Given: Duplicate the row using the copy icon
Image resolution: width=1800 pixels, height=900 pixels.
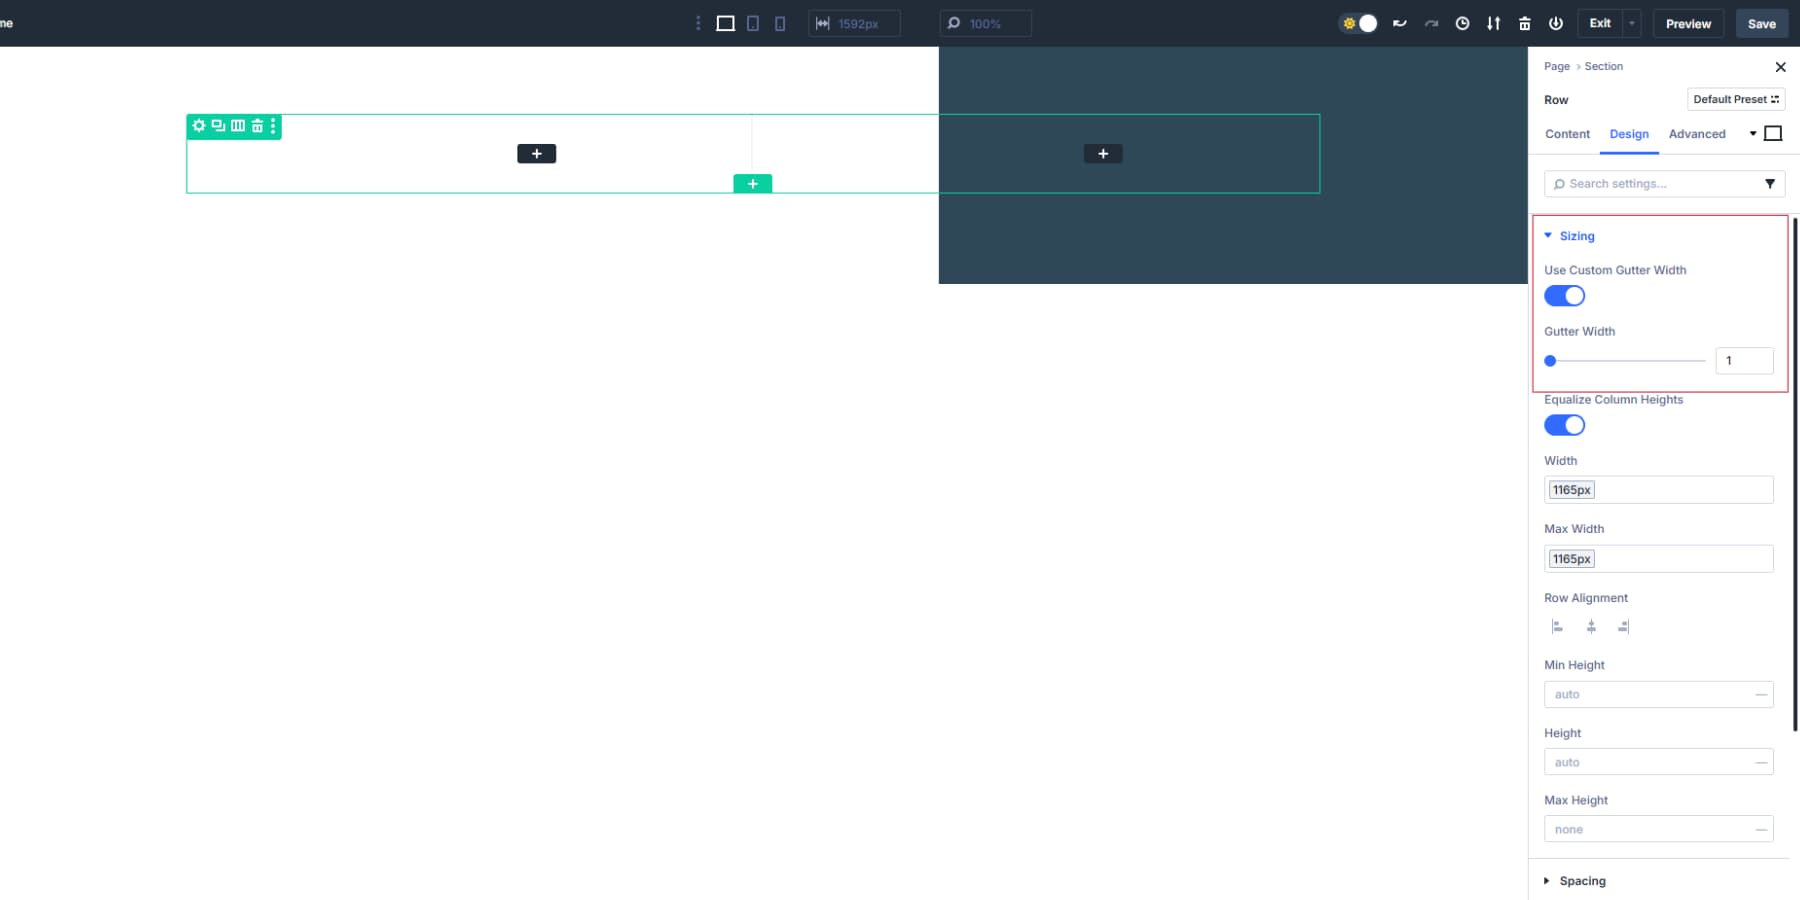Looking at the screenshot, I should click(x=217, y=126).
